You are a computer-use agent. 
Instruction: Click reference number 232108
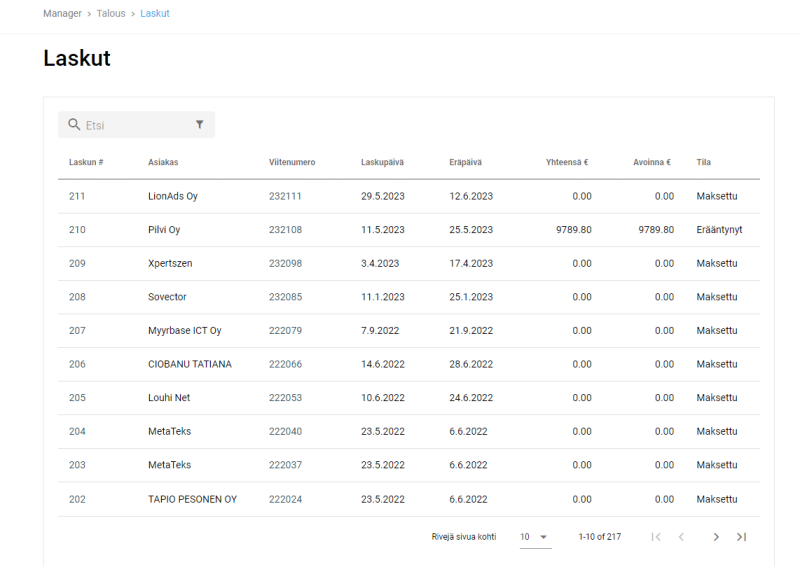(285, 230)
